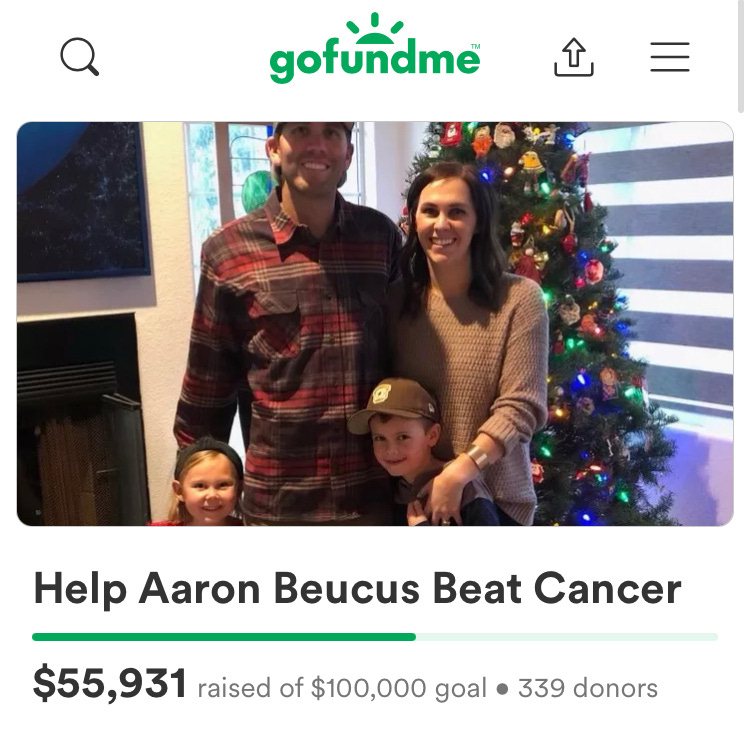Click the unfilled end of the progress bar
Image resolution: width=750 pixels, height=745 pixels.
pos(567,637)
